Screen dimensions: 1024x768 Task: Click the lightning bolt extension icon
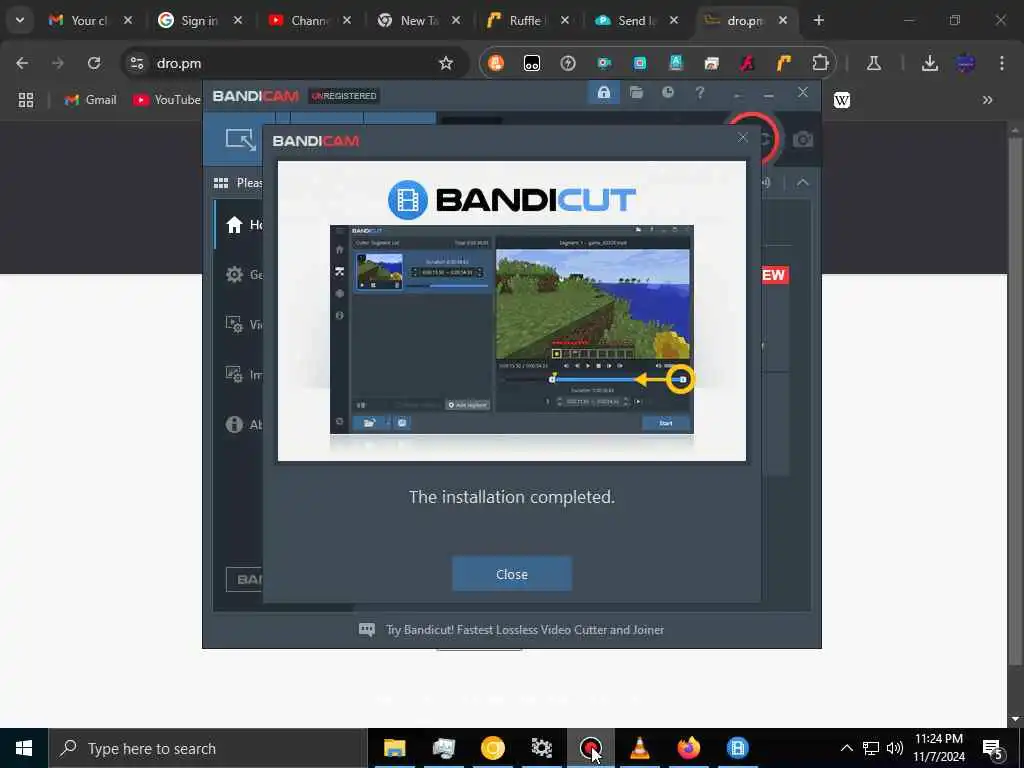pyautogui.click(x=568, y=63)
